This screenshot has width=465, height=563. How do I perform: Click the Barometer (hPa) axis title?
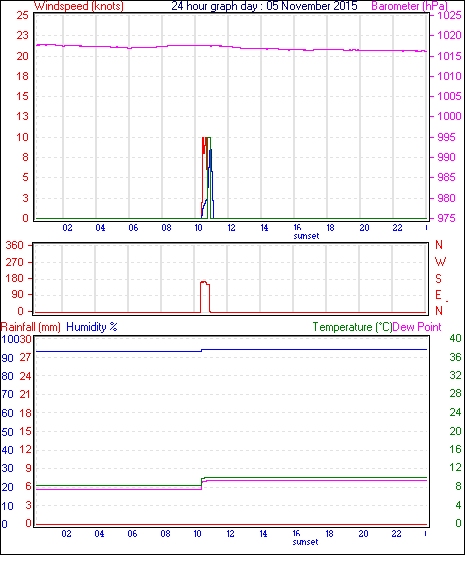pyautogui.click(x=410, y=6)
